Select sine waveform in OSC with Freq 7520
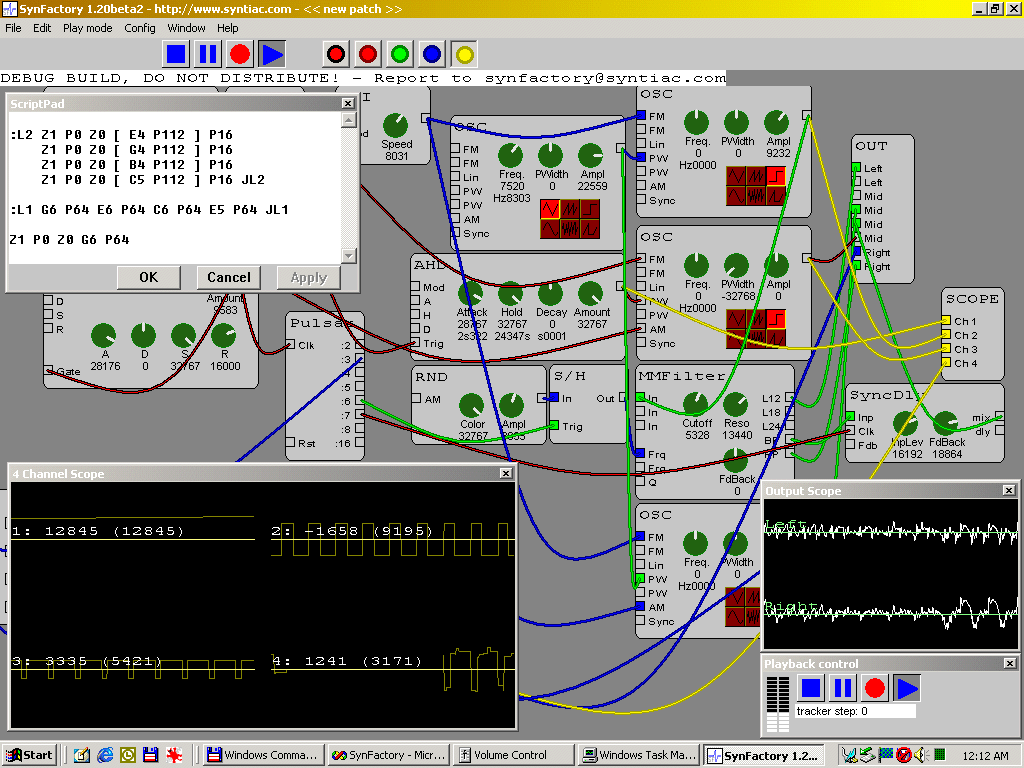 click(550, 229)
